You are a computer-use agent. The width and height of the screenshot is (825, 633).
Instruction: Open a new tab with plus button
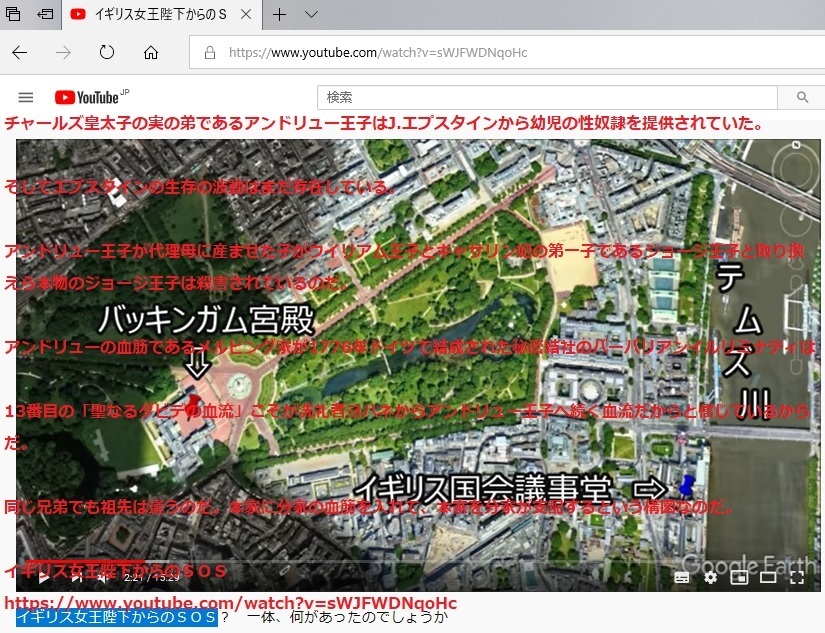(279, 14)
